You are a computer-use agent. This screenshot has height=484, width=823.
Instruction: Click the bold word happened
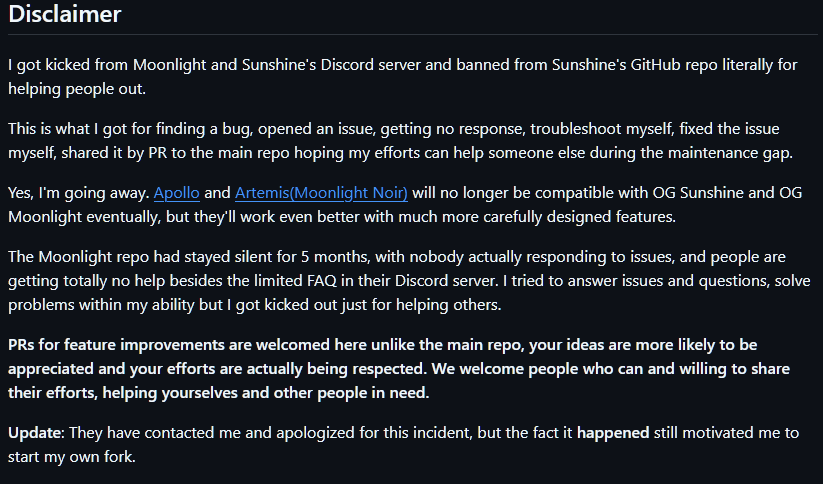pyautogui.click(x=613, y=433)
